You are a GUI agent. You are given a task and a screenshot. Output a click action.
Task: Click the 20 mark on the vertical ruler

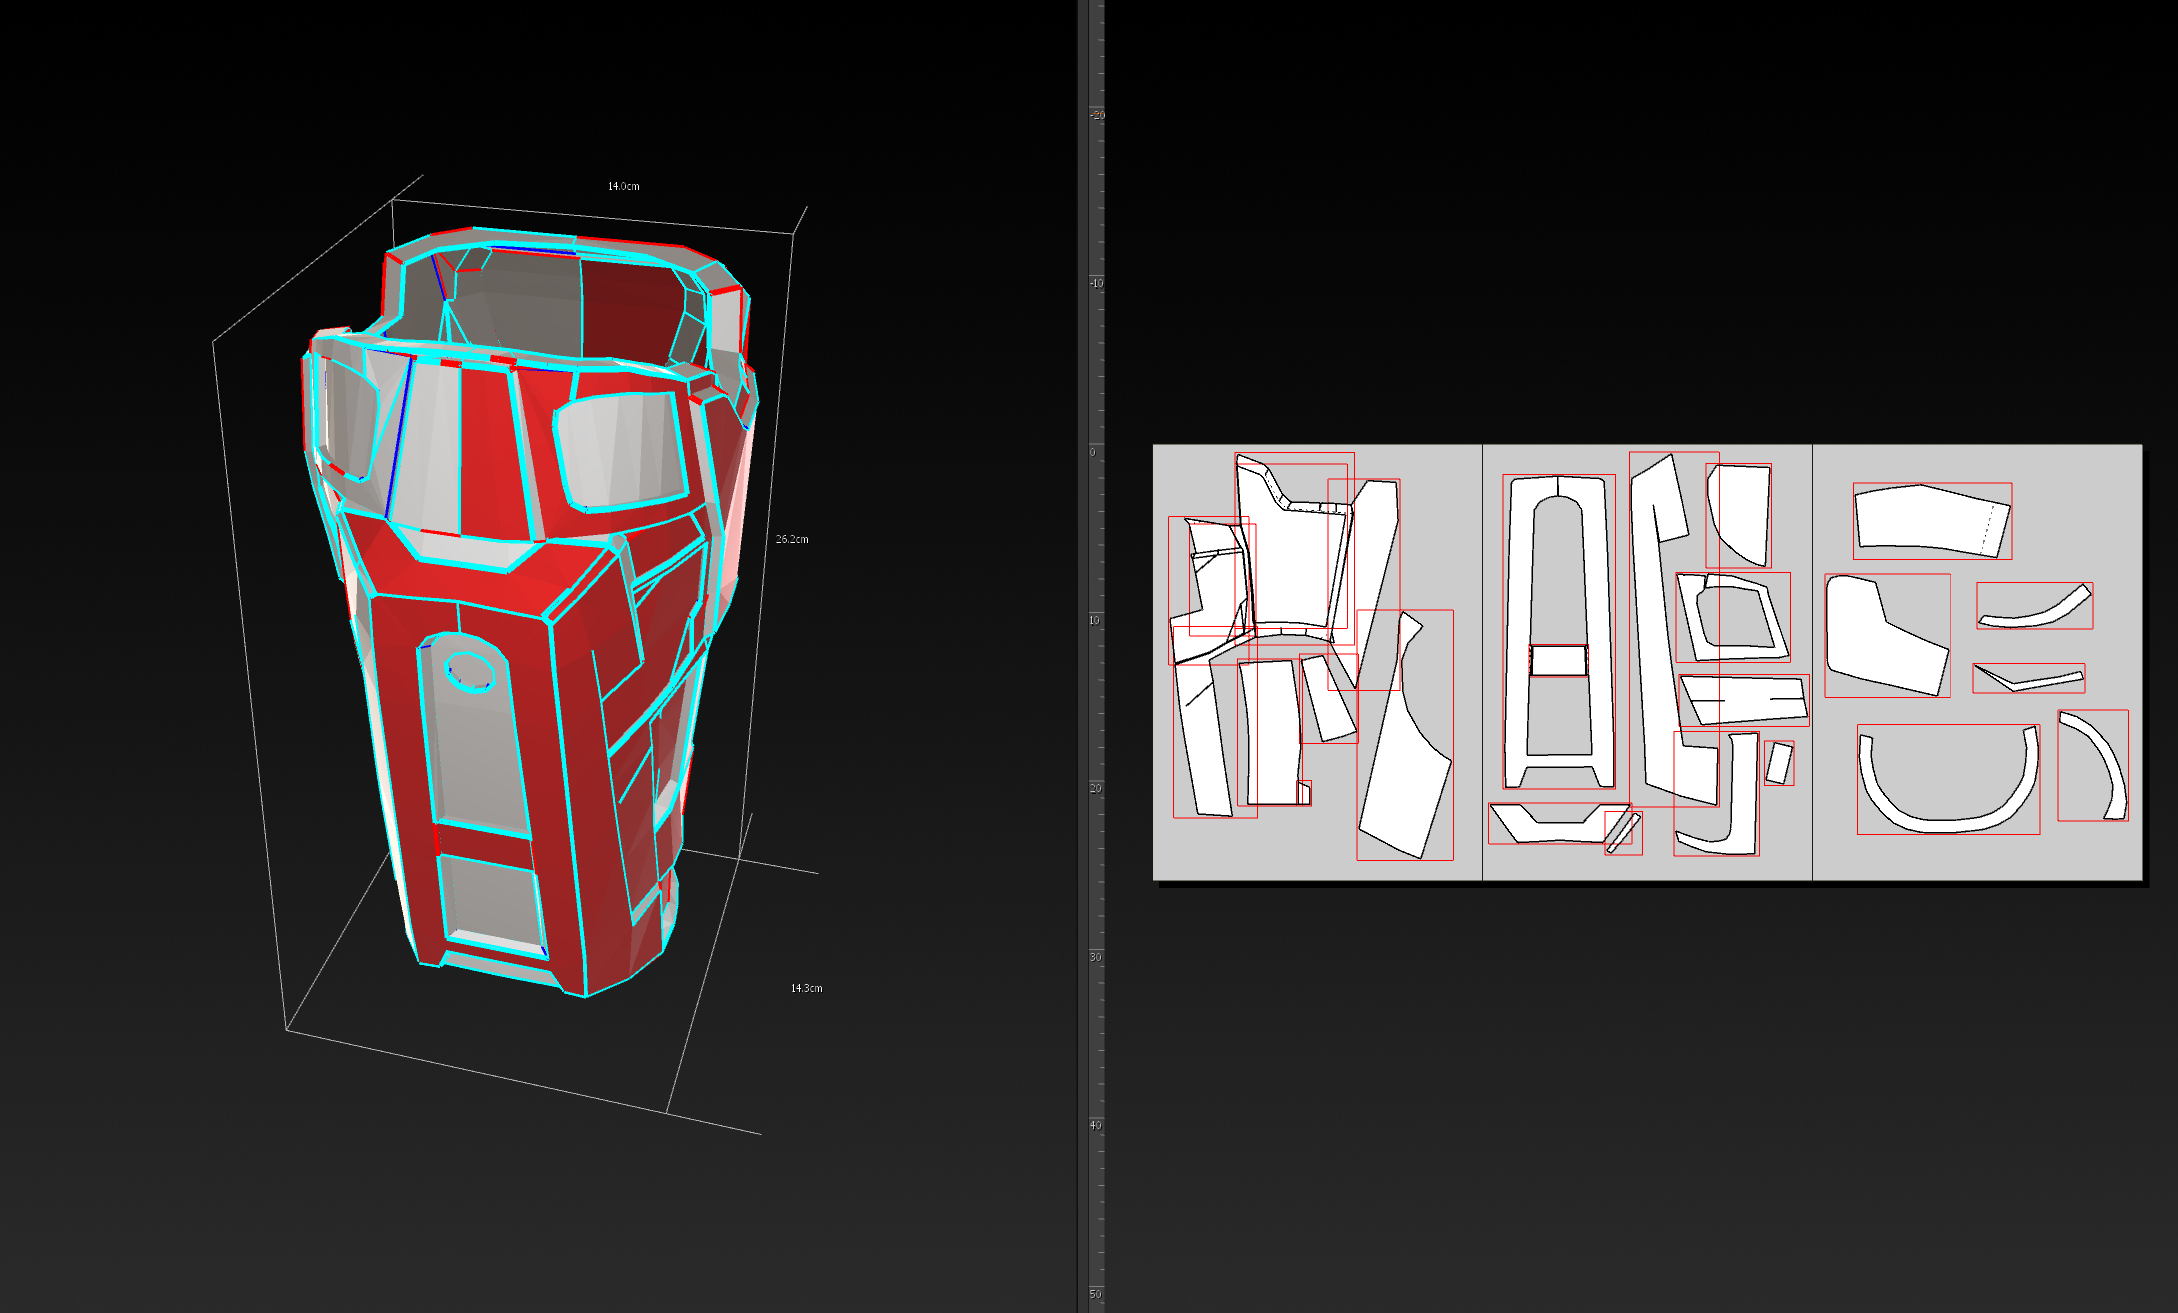pos(1095,788)
